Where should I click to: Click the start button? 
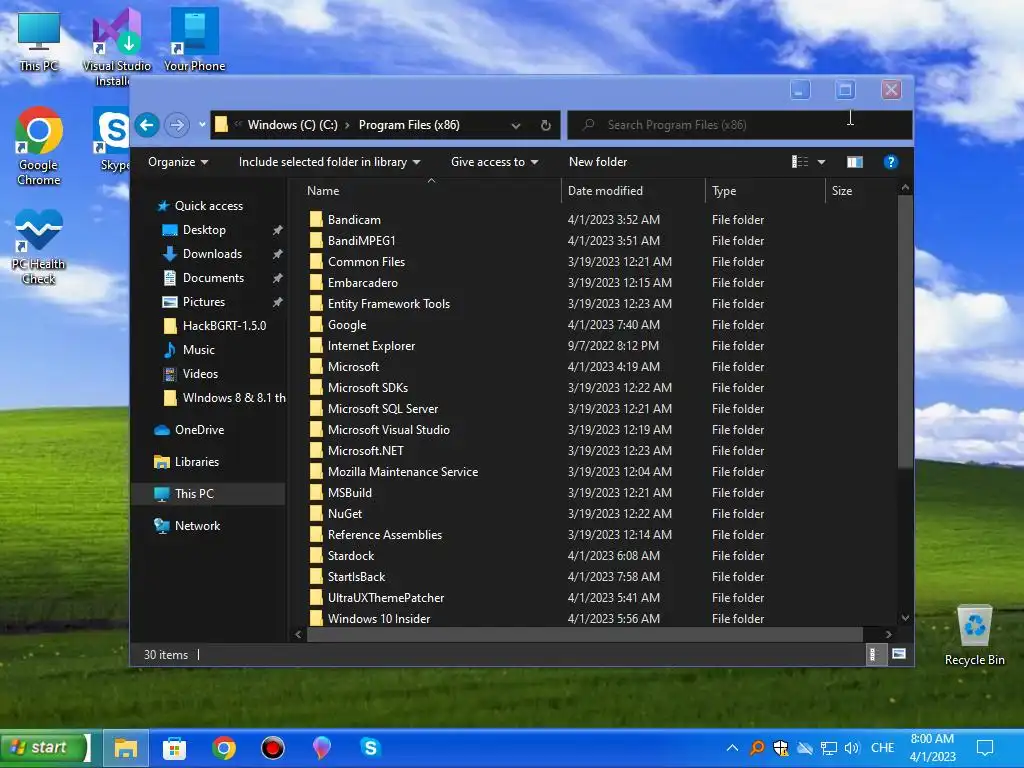coord(44,747)
